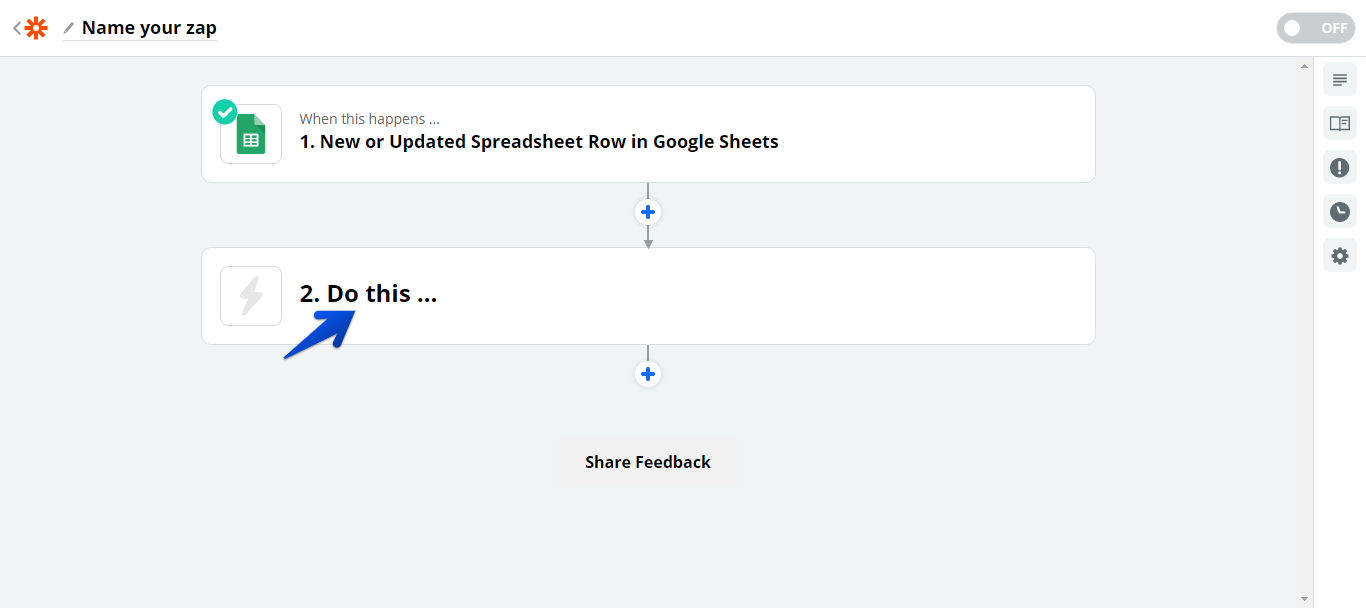Show the exclamation alerts icon in sidebar
This screenshot has height=608, width=1366.
[x=1340, y=167]
